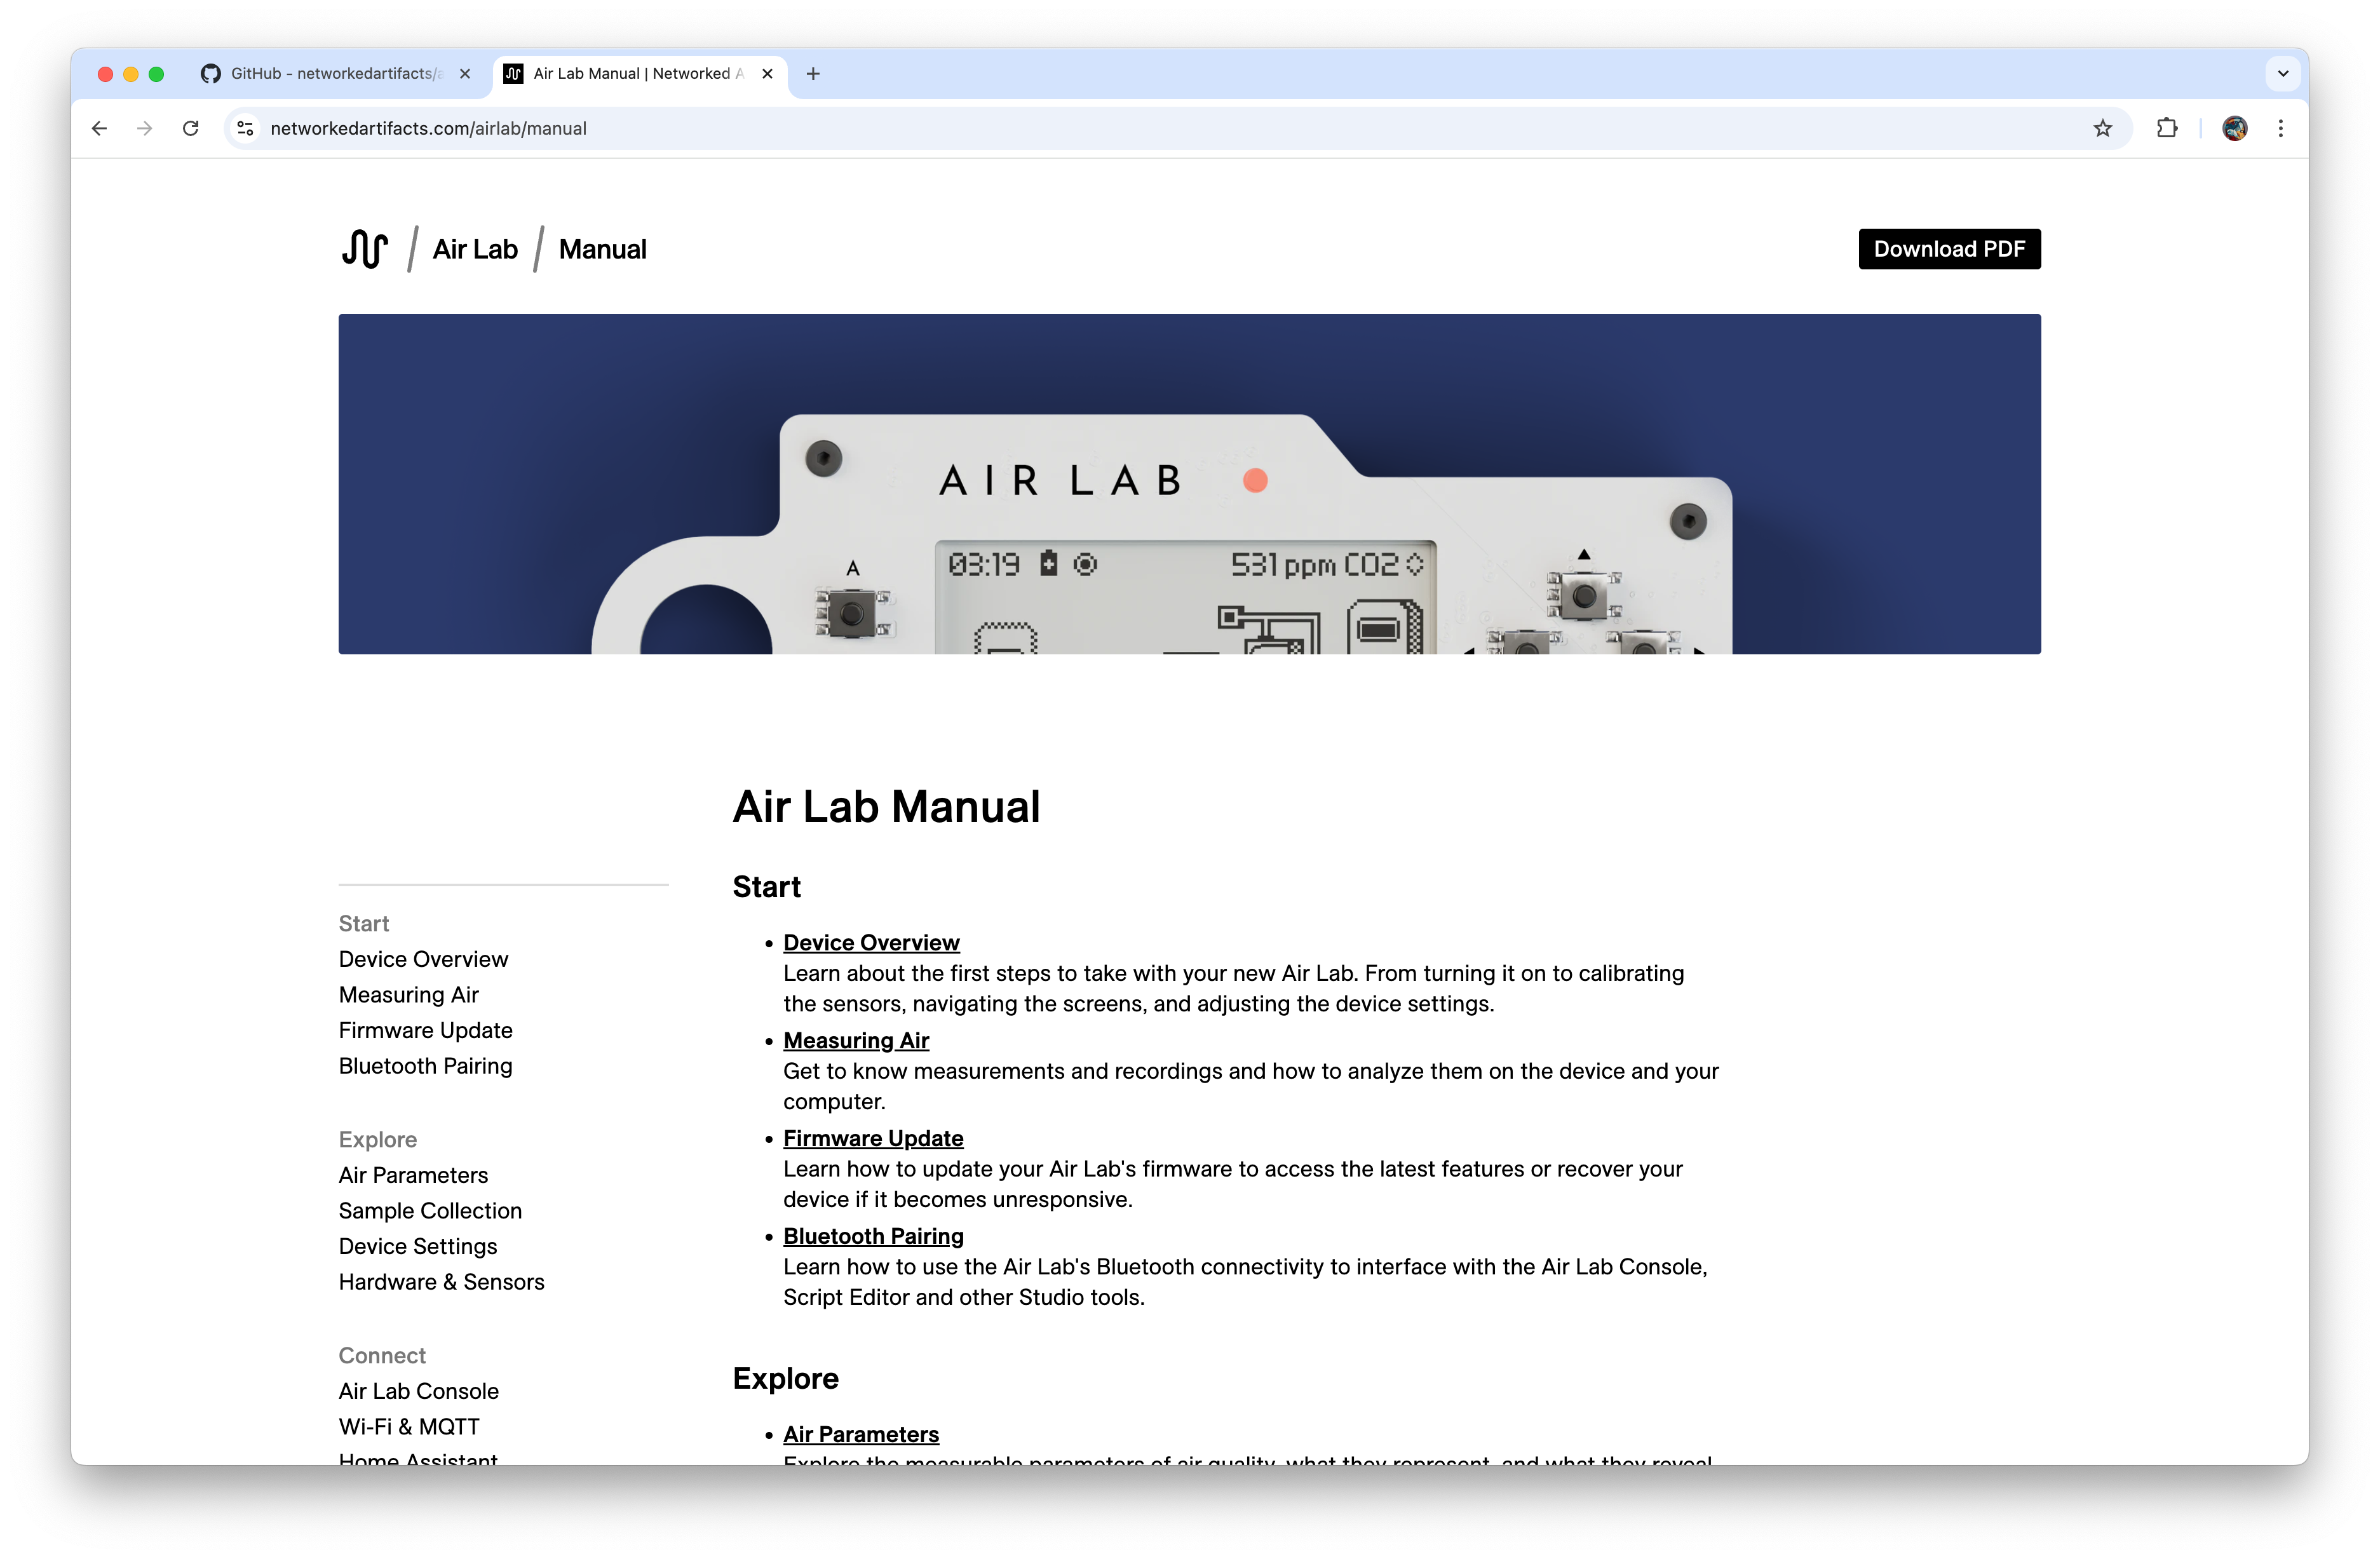Screen dimensions: 2380x1559
Task: Open the Chrome profile avatar
Action: coord(2234,128)
